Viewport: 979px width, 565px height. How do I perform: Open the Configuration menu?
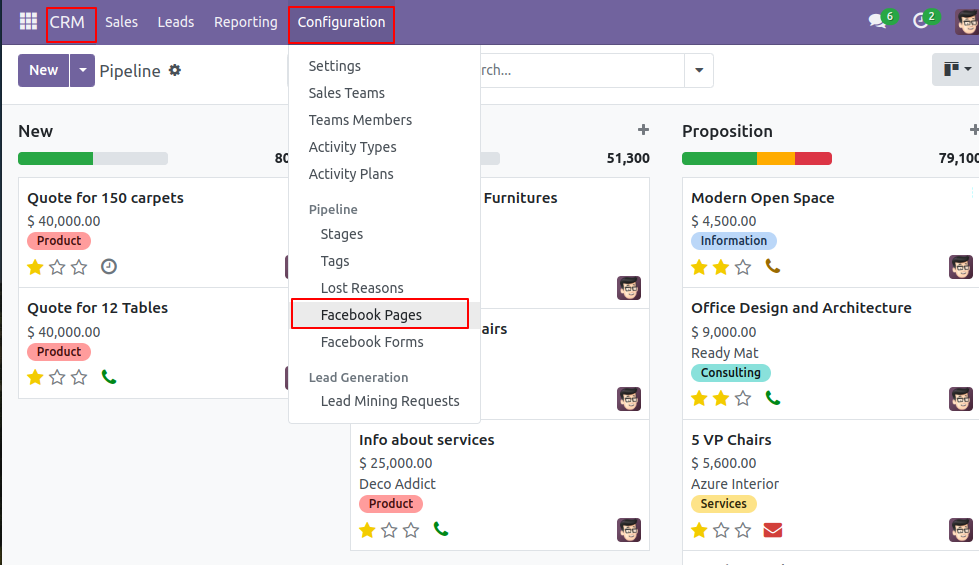(x=341, y=22)
